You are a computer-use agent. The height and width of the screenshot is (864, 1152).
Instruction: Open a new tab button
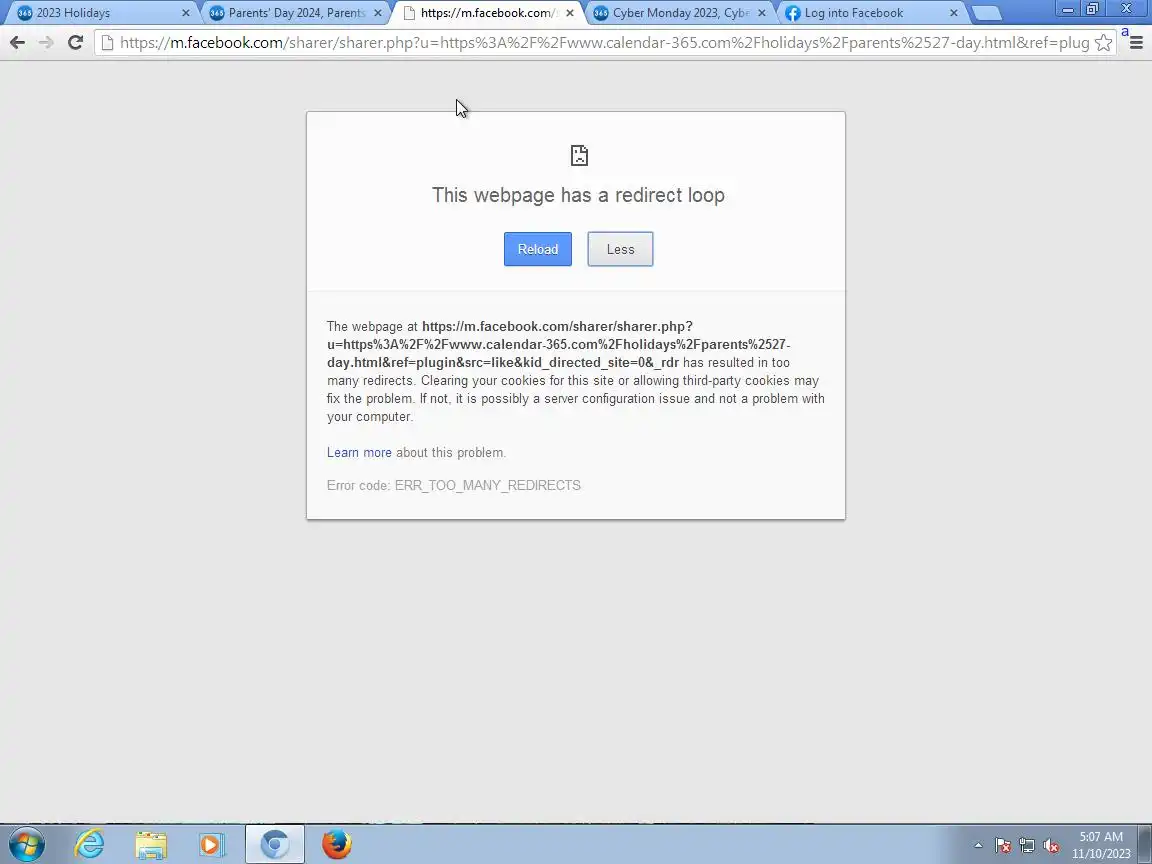click(986, 13)
